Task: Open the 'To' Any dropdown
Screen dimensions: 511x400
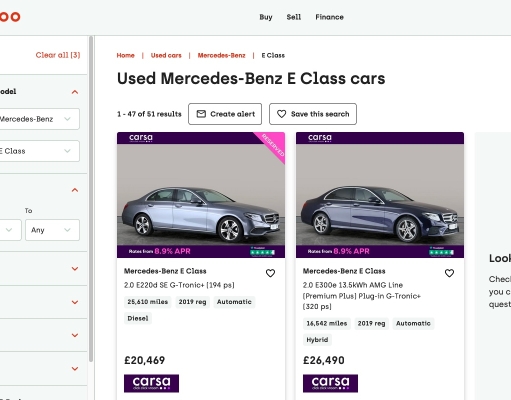Action: [x=52, y=230]
